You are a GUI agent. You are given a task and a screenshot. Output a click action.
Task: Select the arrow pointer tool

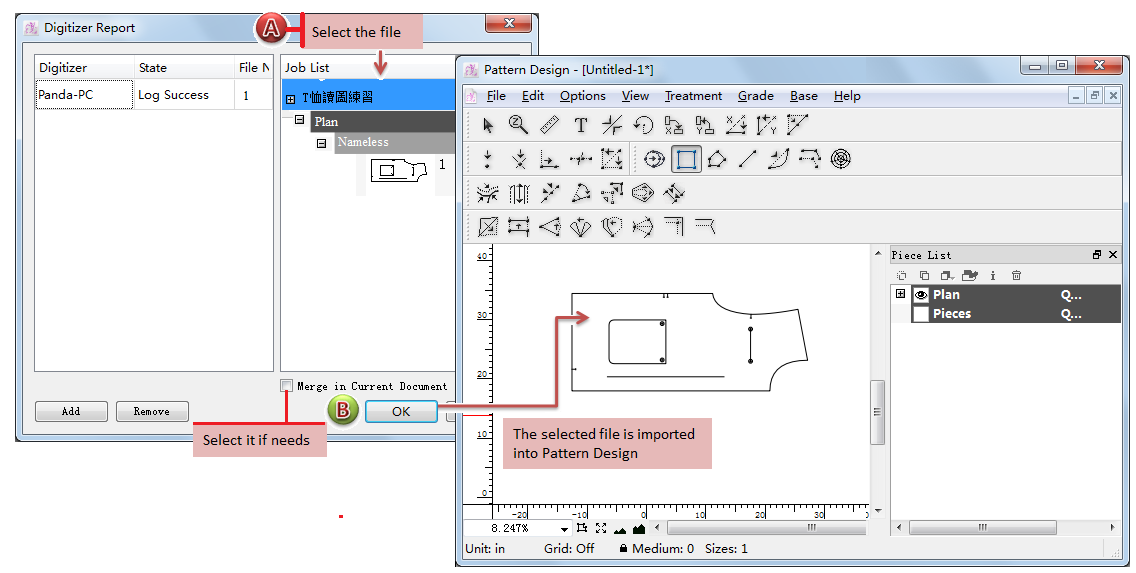pos(488,125)
